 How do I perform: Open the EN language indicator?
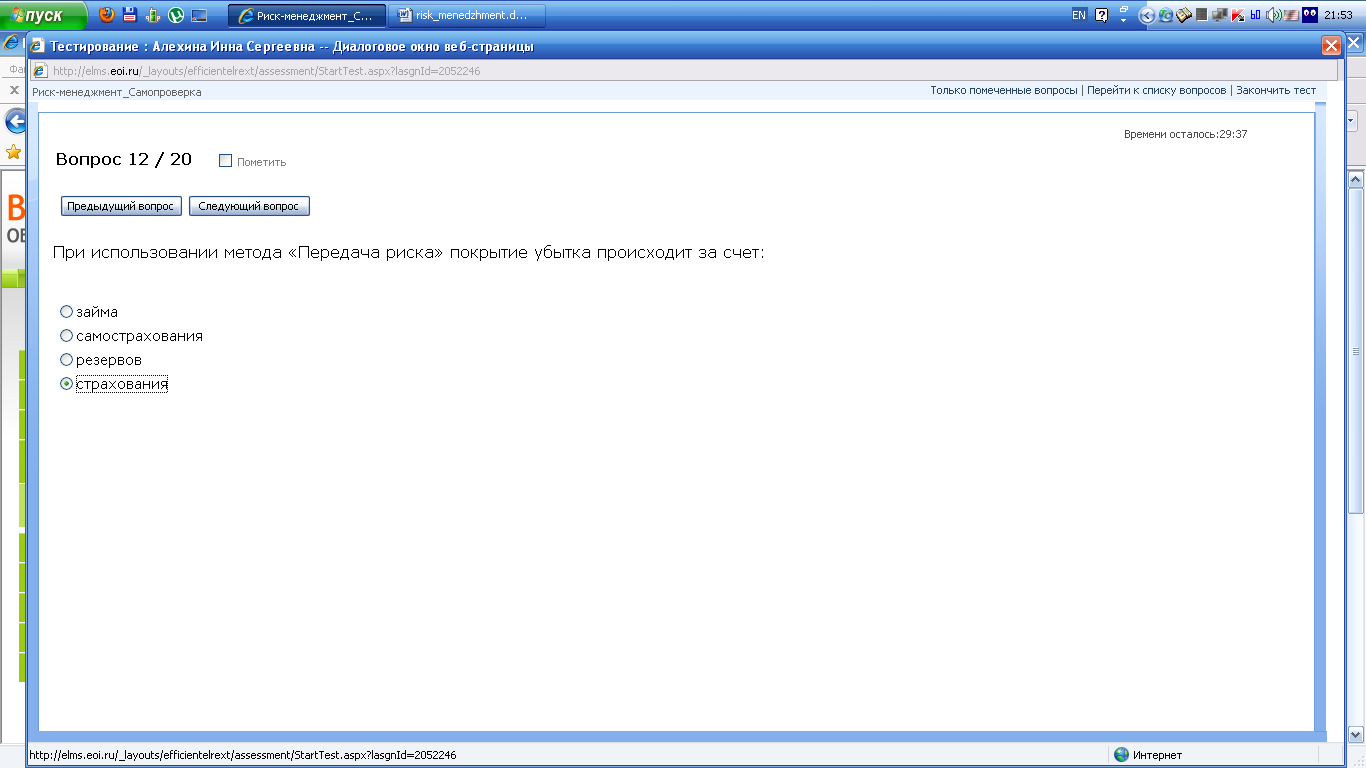pos(1079,15)
